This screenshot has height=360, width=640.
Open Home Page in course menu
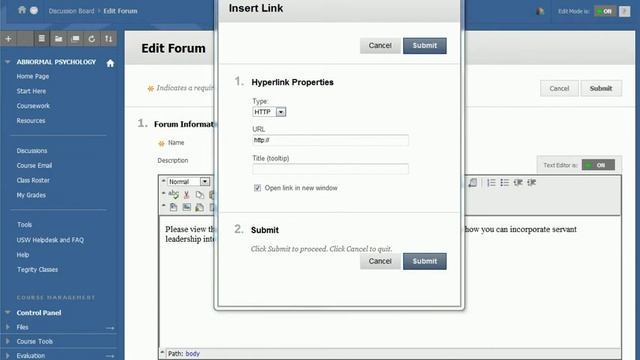tap(33, 76)
